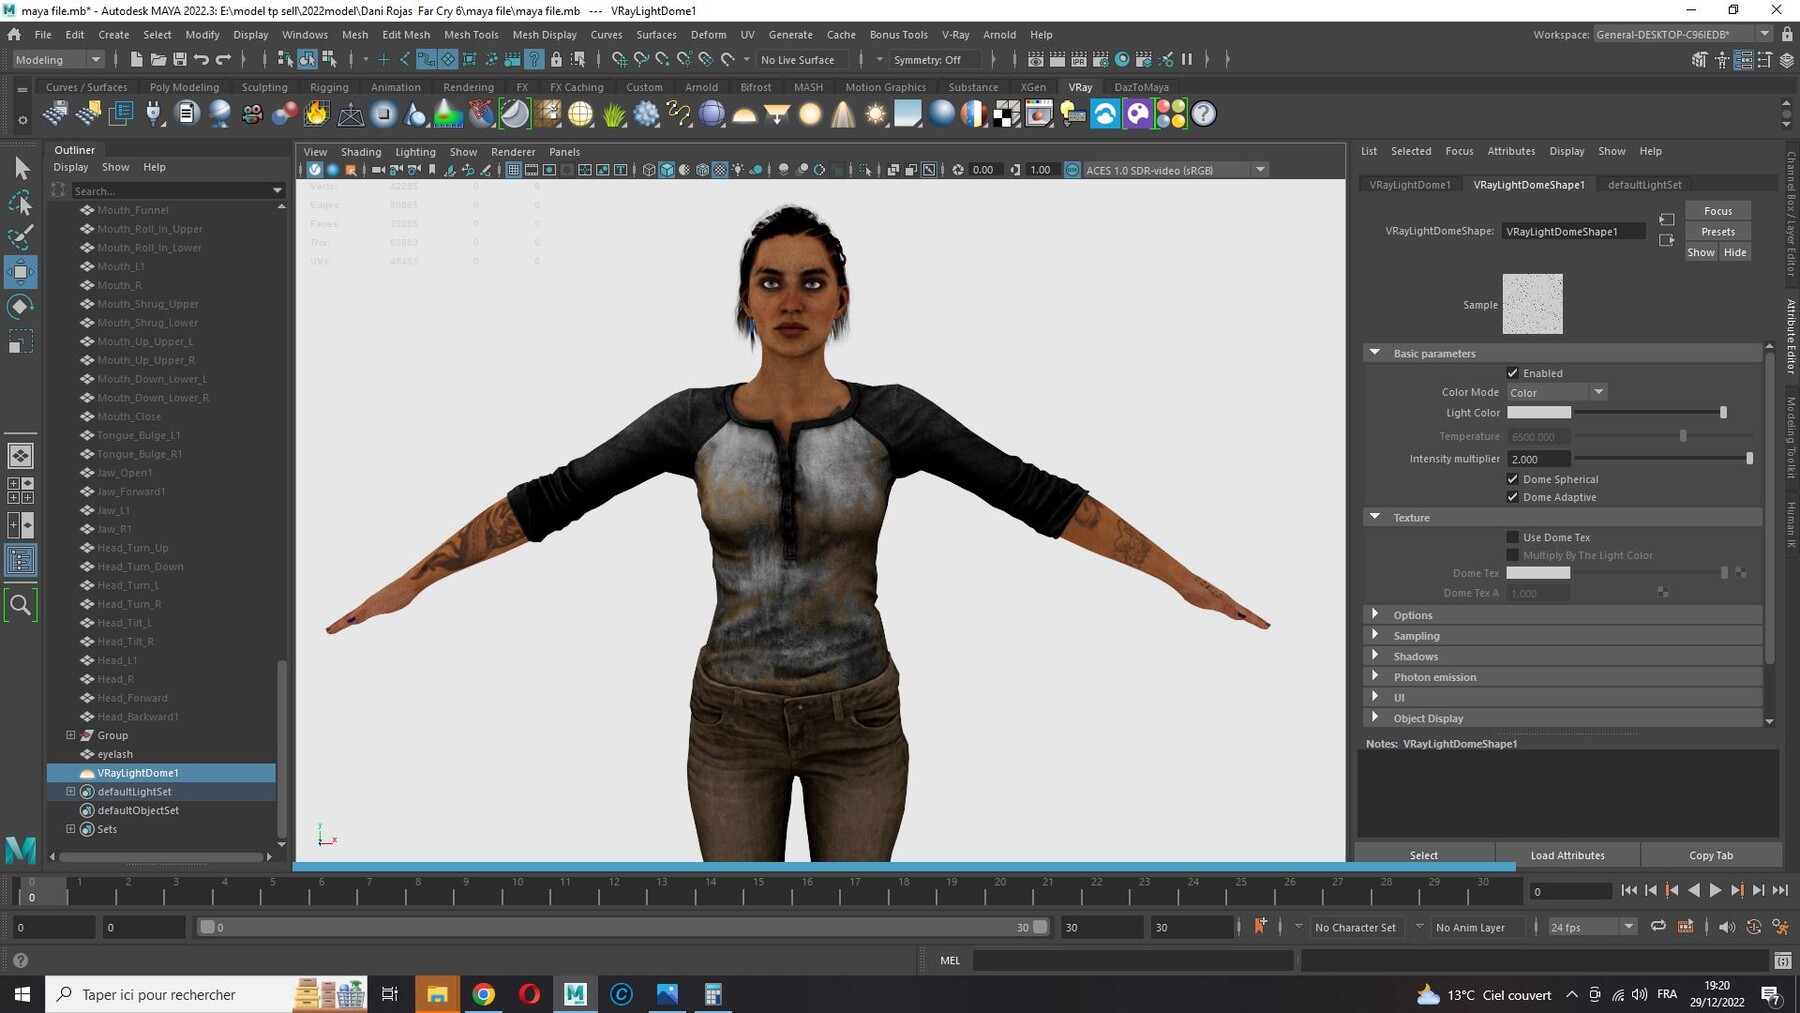
Task: Click the help question mark at bottom left
Action: click(20, 960)
